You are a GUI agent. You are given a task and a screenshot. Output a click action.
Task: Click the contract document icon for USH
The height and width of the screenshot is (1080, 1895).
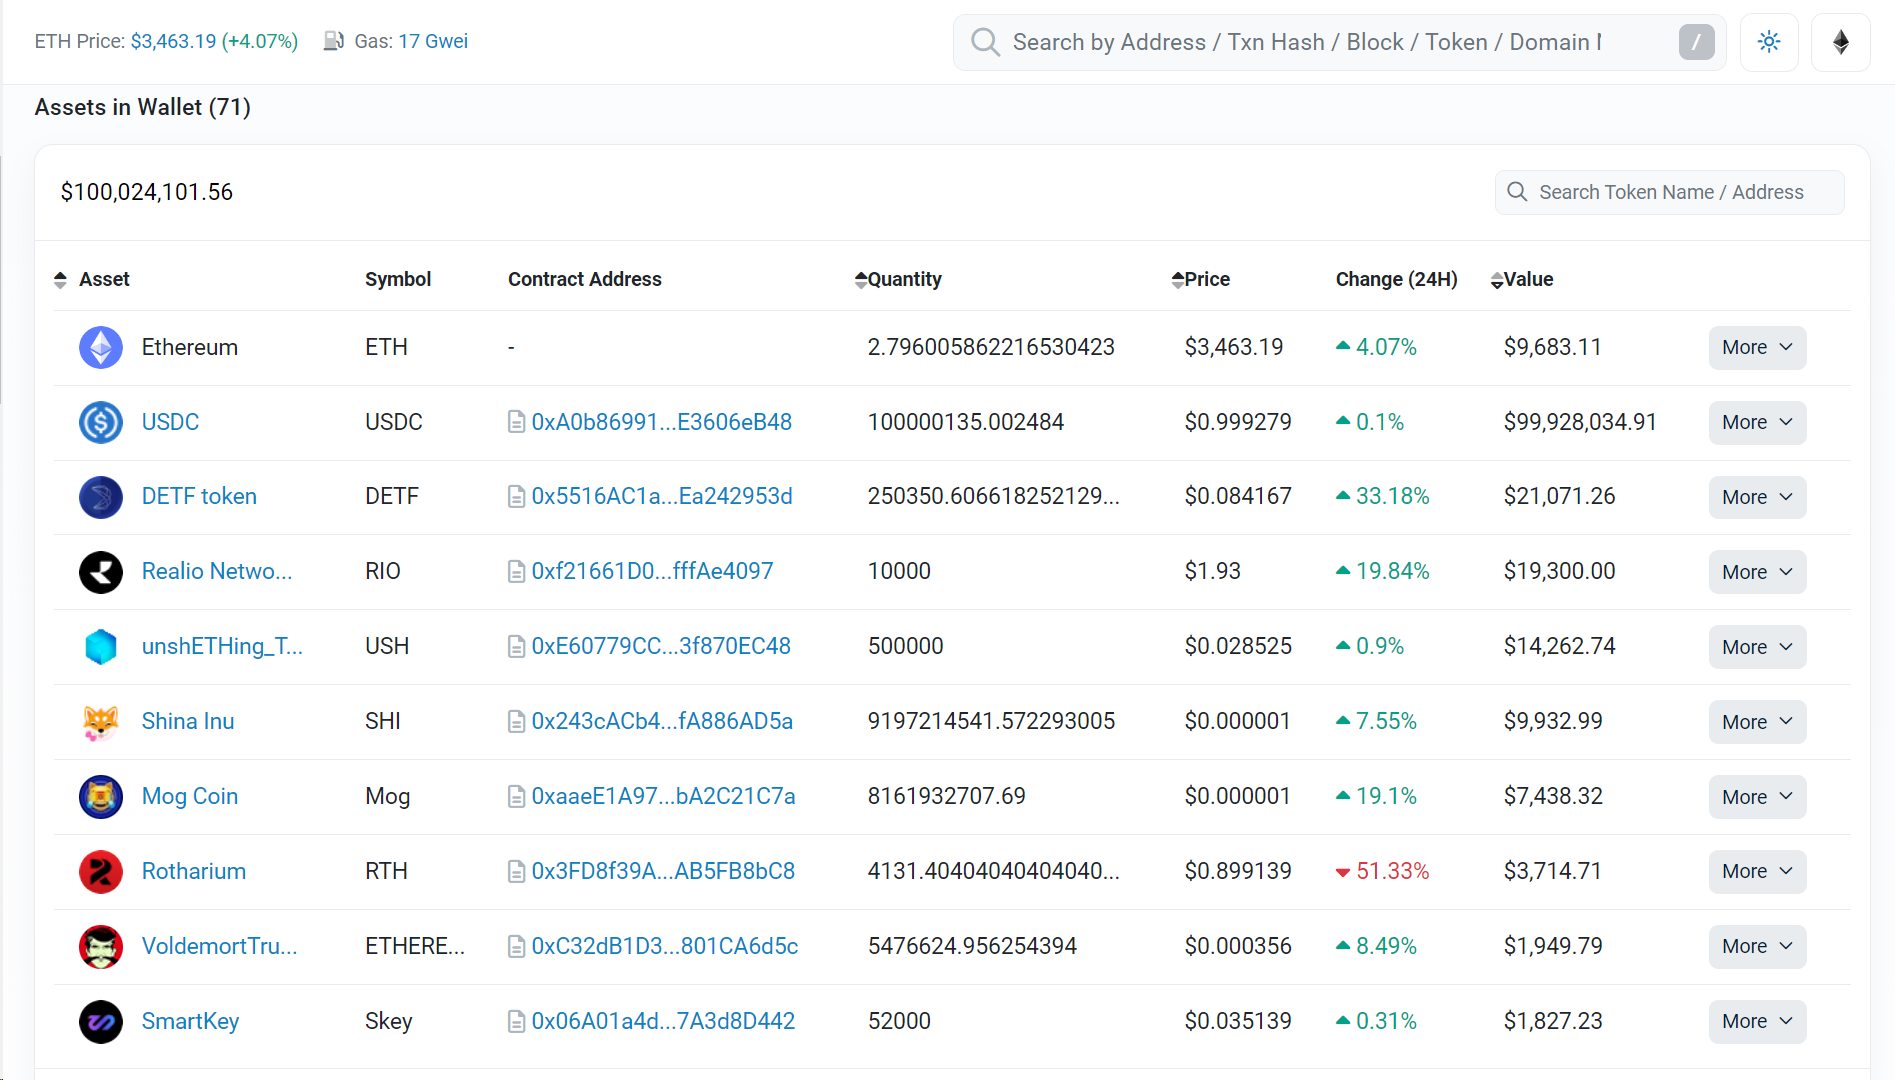[x=516, y=647]
